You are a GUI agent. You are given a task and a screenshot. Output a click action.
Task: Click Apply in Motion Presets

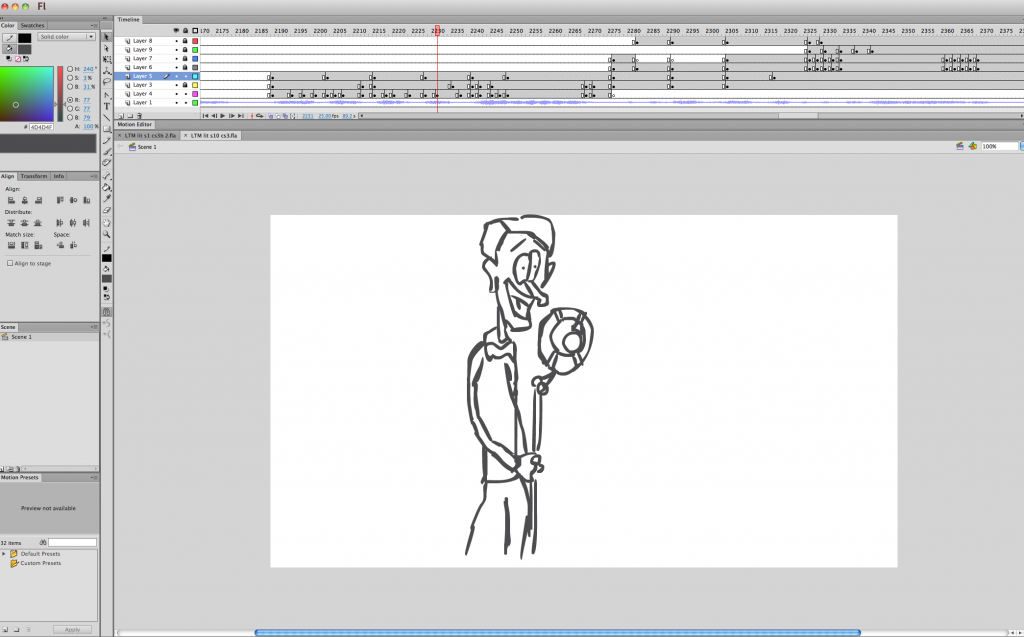(x=72, y=629)
